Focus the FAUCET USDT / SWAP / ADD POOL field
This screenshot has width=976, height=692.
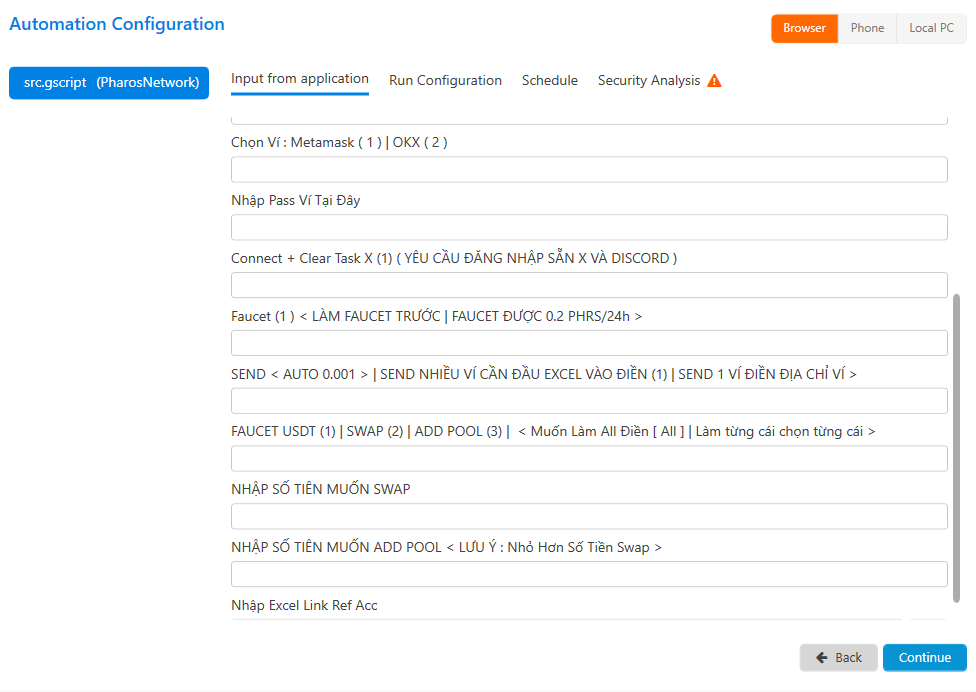[589, 459]
